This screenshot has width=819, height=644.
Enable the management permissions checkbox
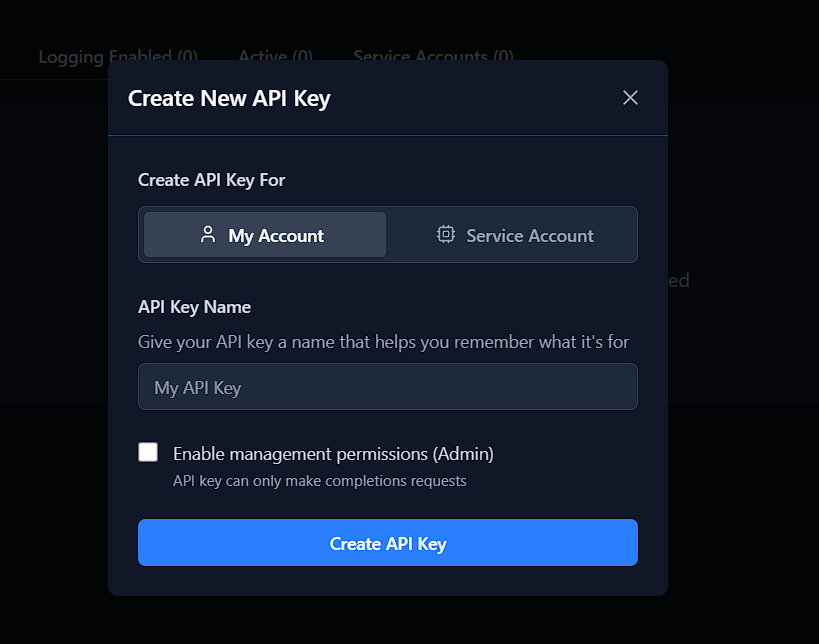[148, 452]
